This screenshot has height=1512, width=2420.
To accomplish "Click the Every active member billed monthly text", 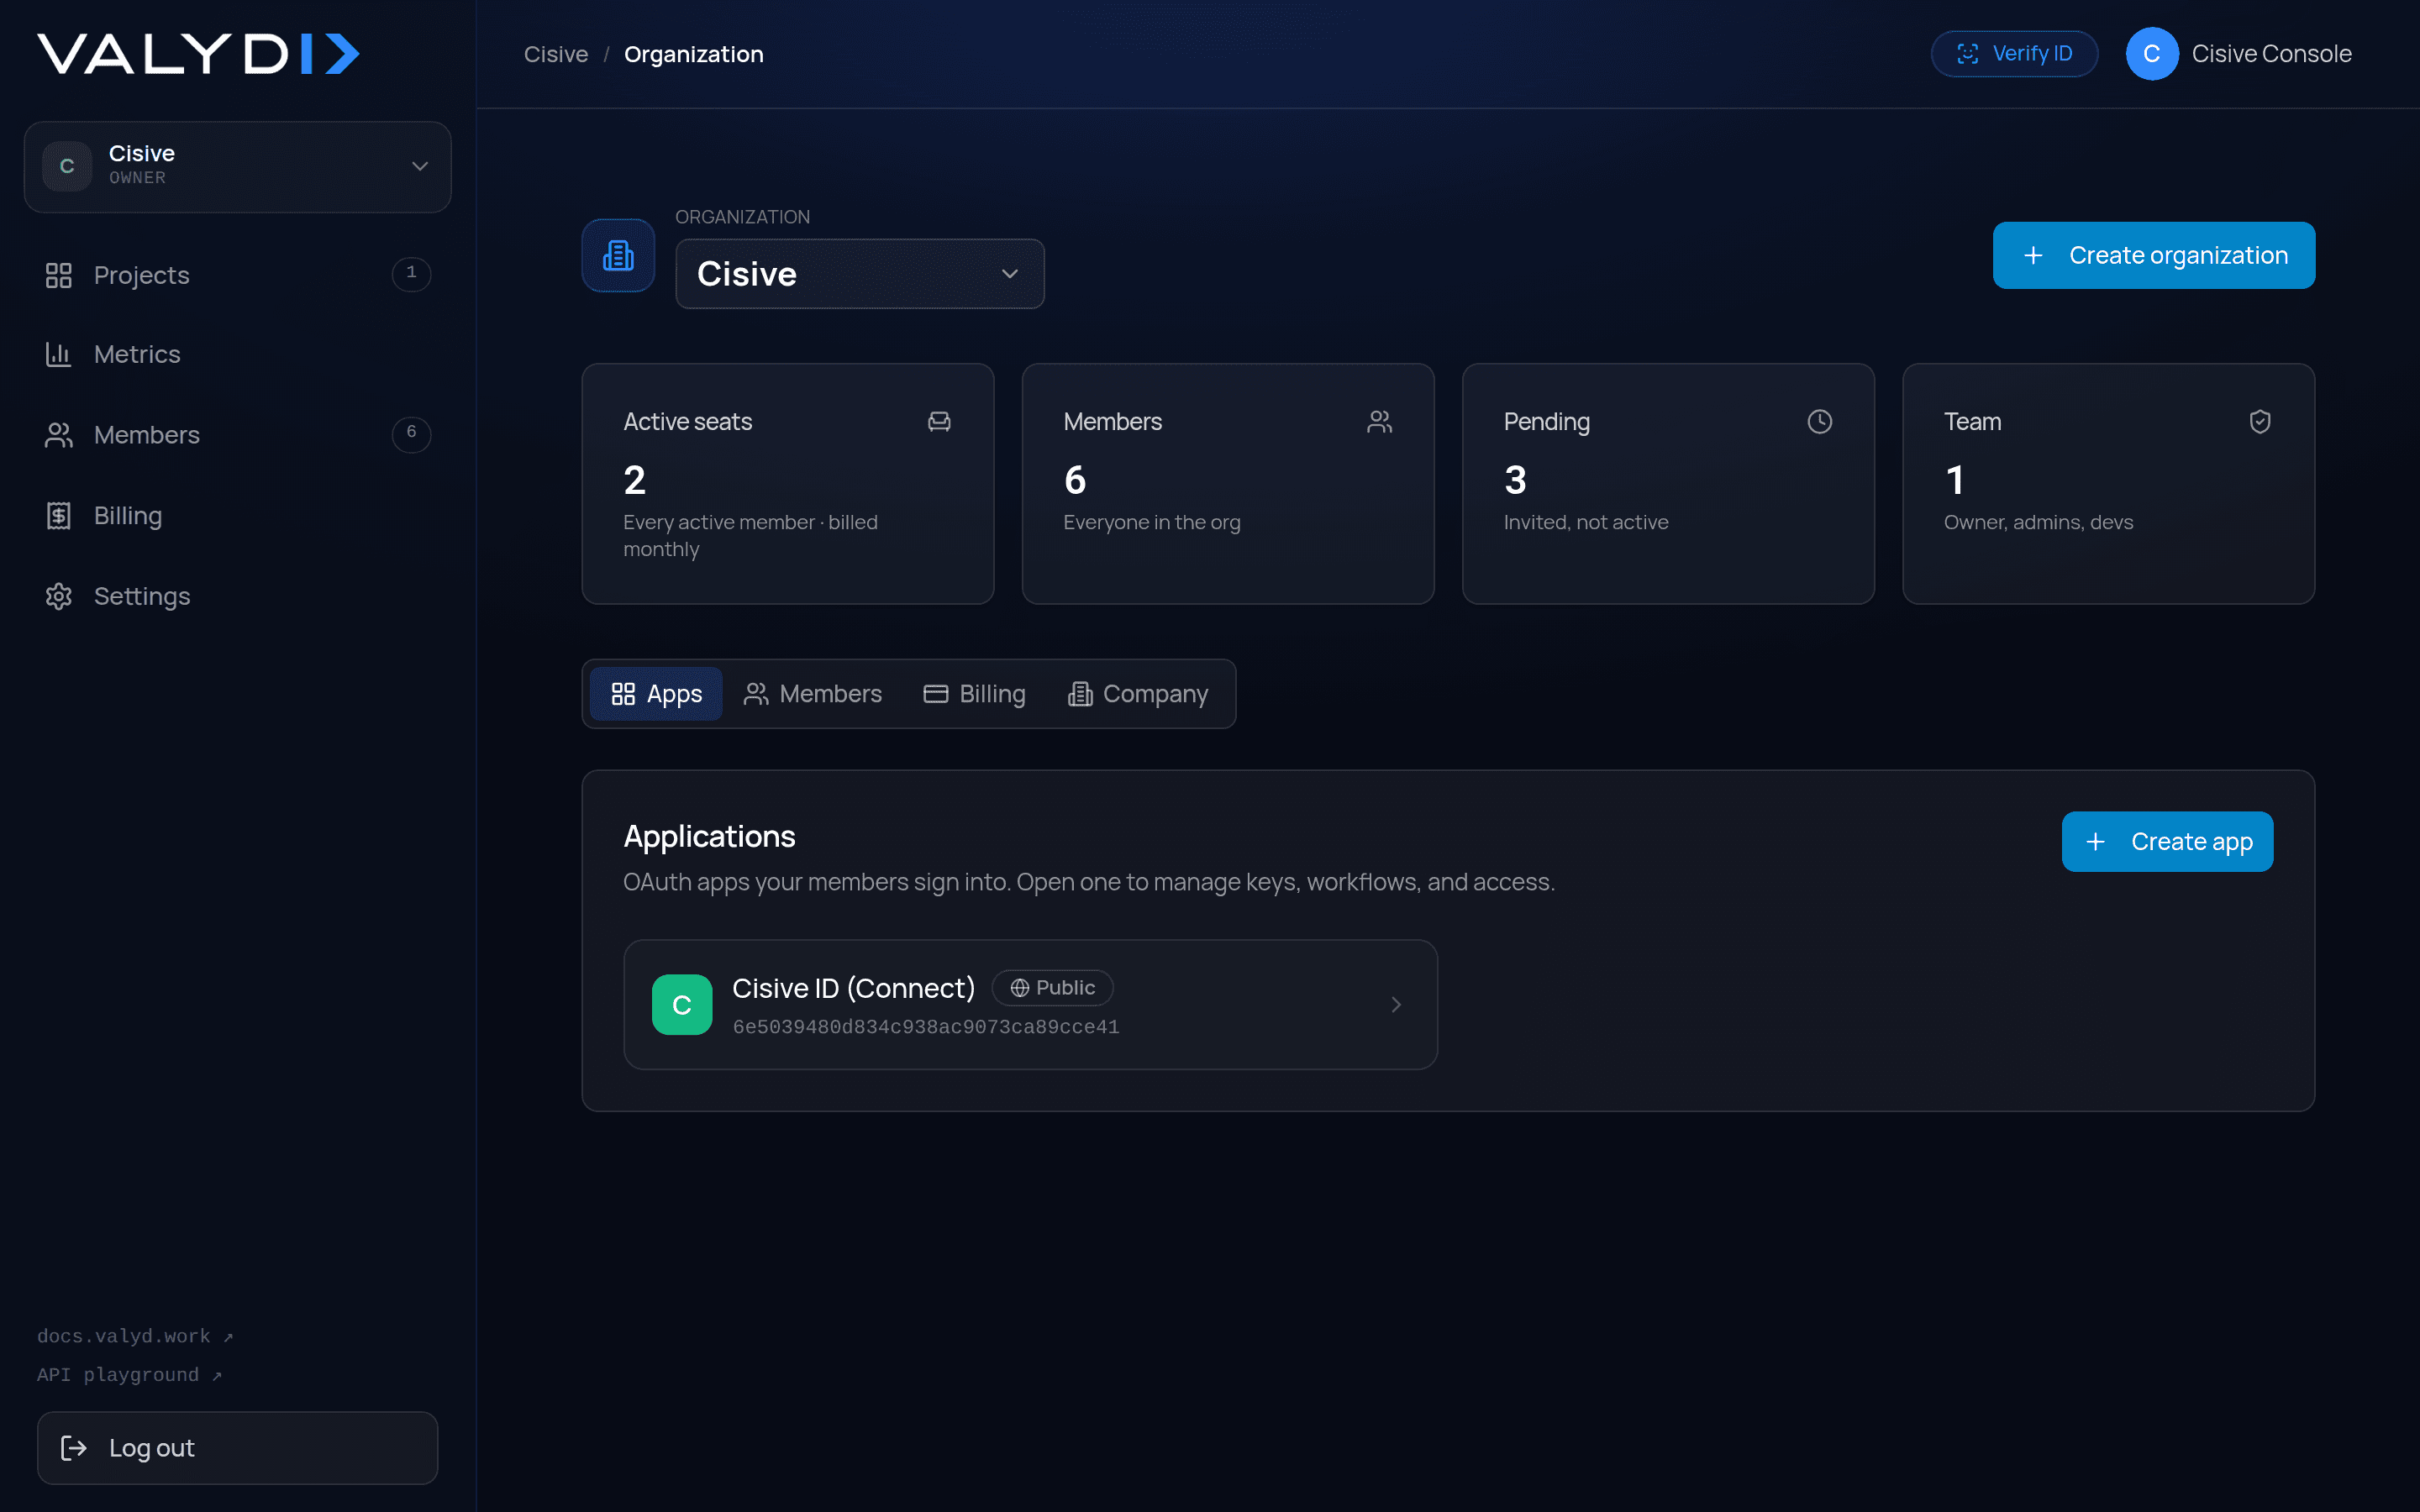I will click(750, 536).
